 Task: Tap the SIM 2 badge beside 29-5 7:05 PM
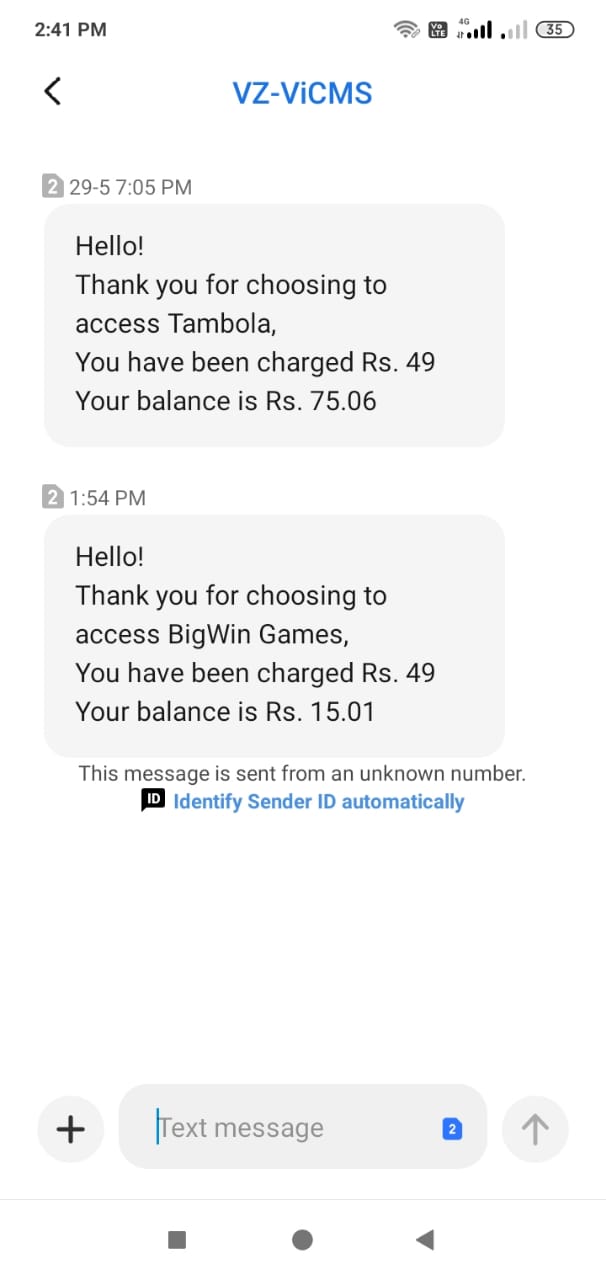click(x=53, y=187)
